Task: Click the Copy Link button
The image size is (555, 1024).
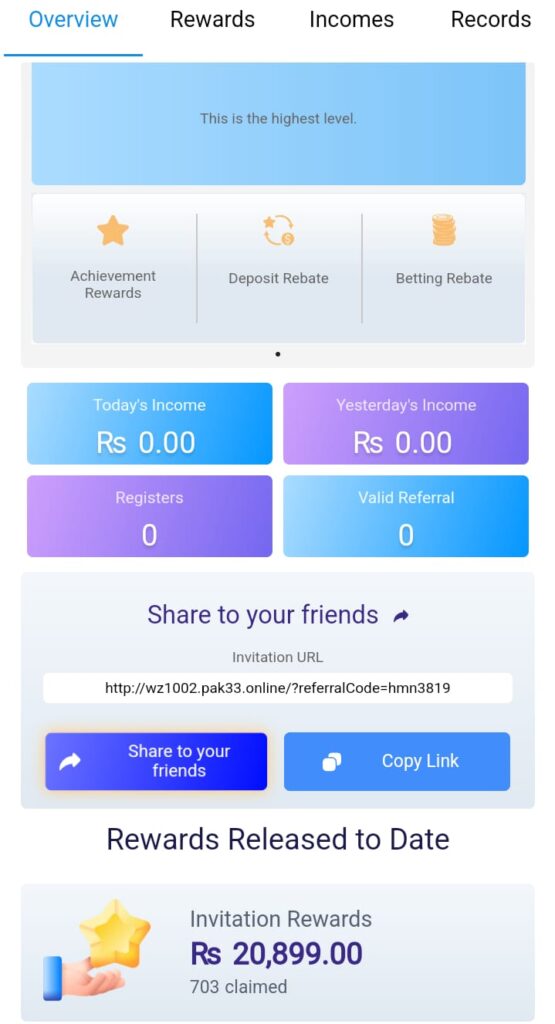Action: coord(397,761)
